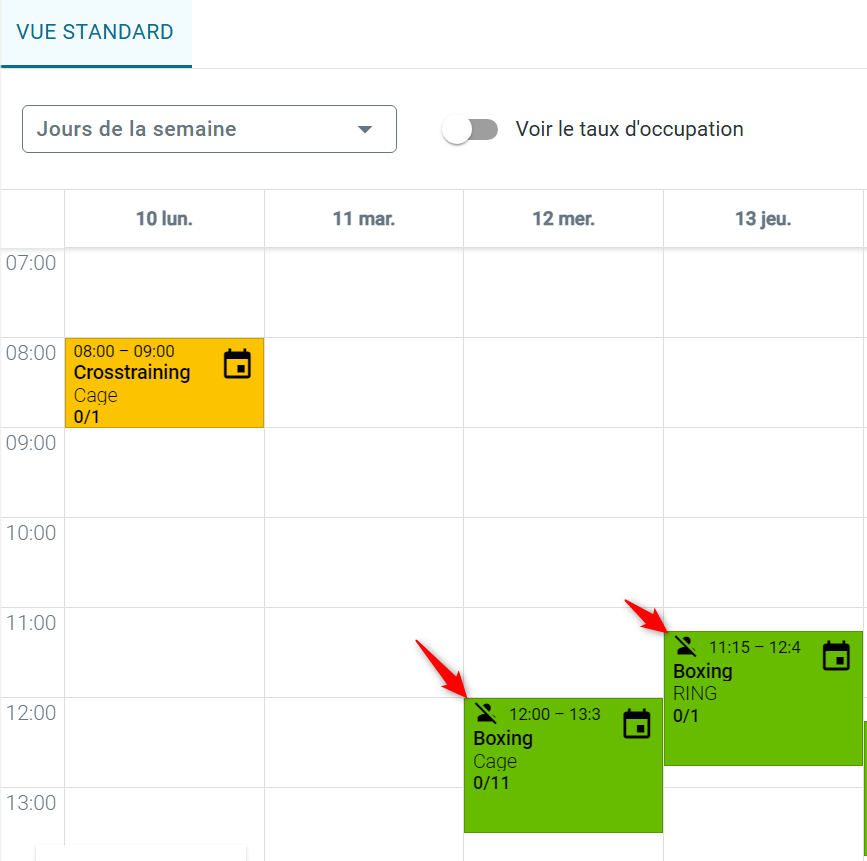Open the "Jours de la semaine" dropdown
The image size is (867, 861).
(x=209, y=129)
